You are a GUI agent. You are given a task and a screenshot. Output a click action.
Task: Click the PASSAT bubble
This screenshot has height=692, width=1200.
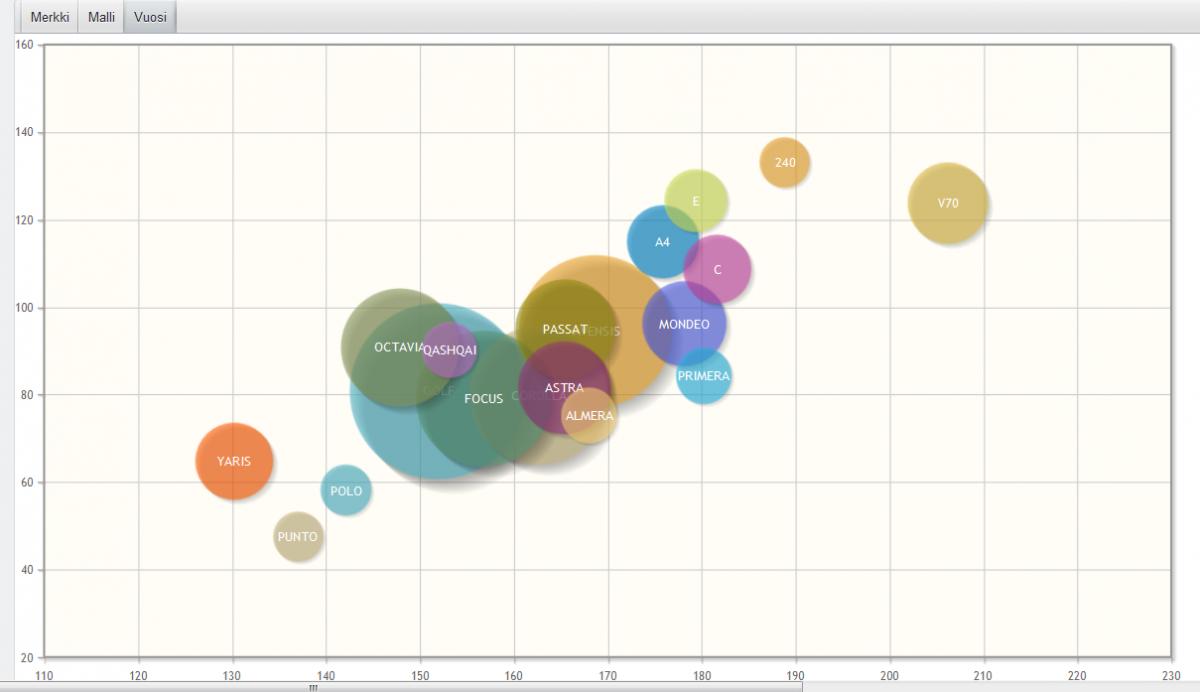pyautogui.click(x=565, y=329)
